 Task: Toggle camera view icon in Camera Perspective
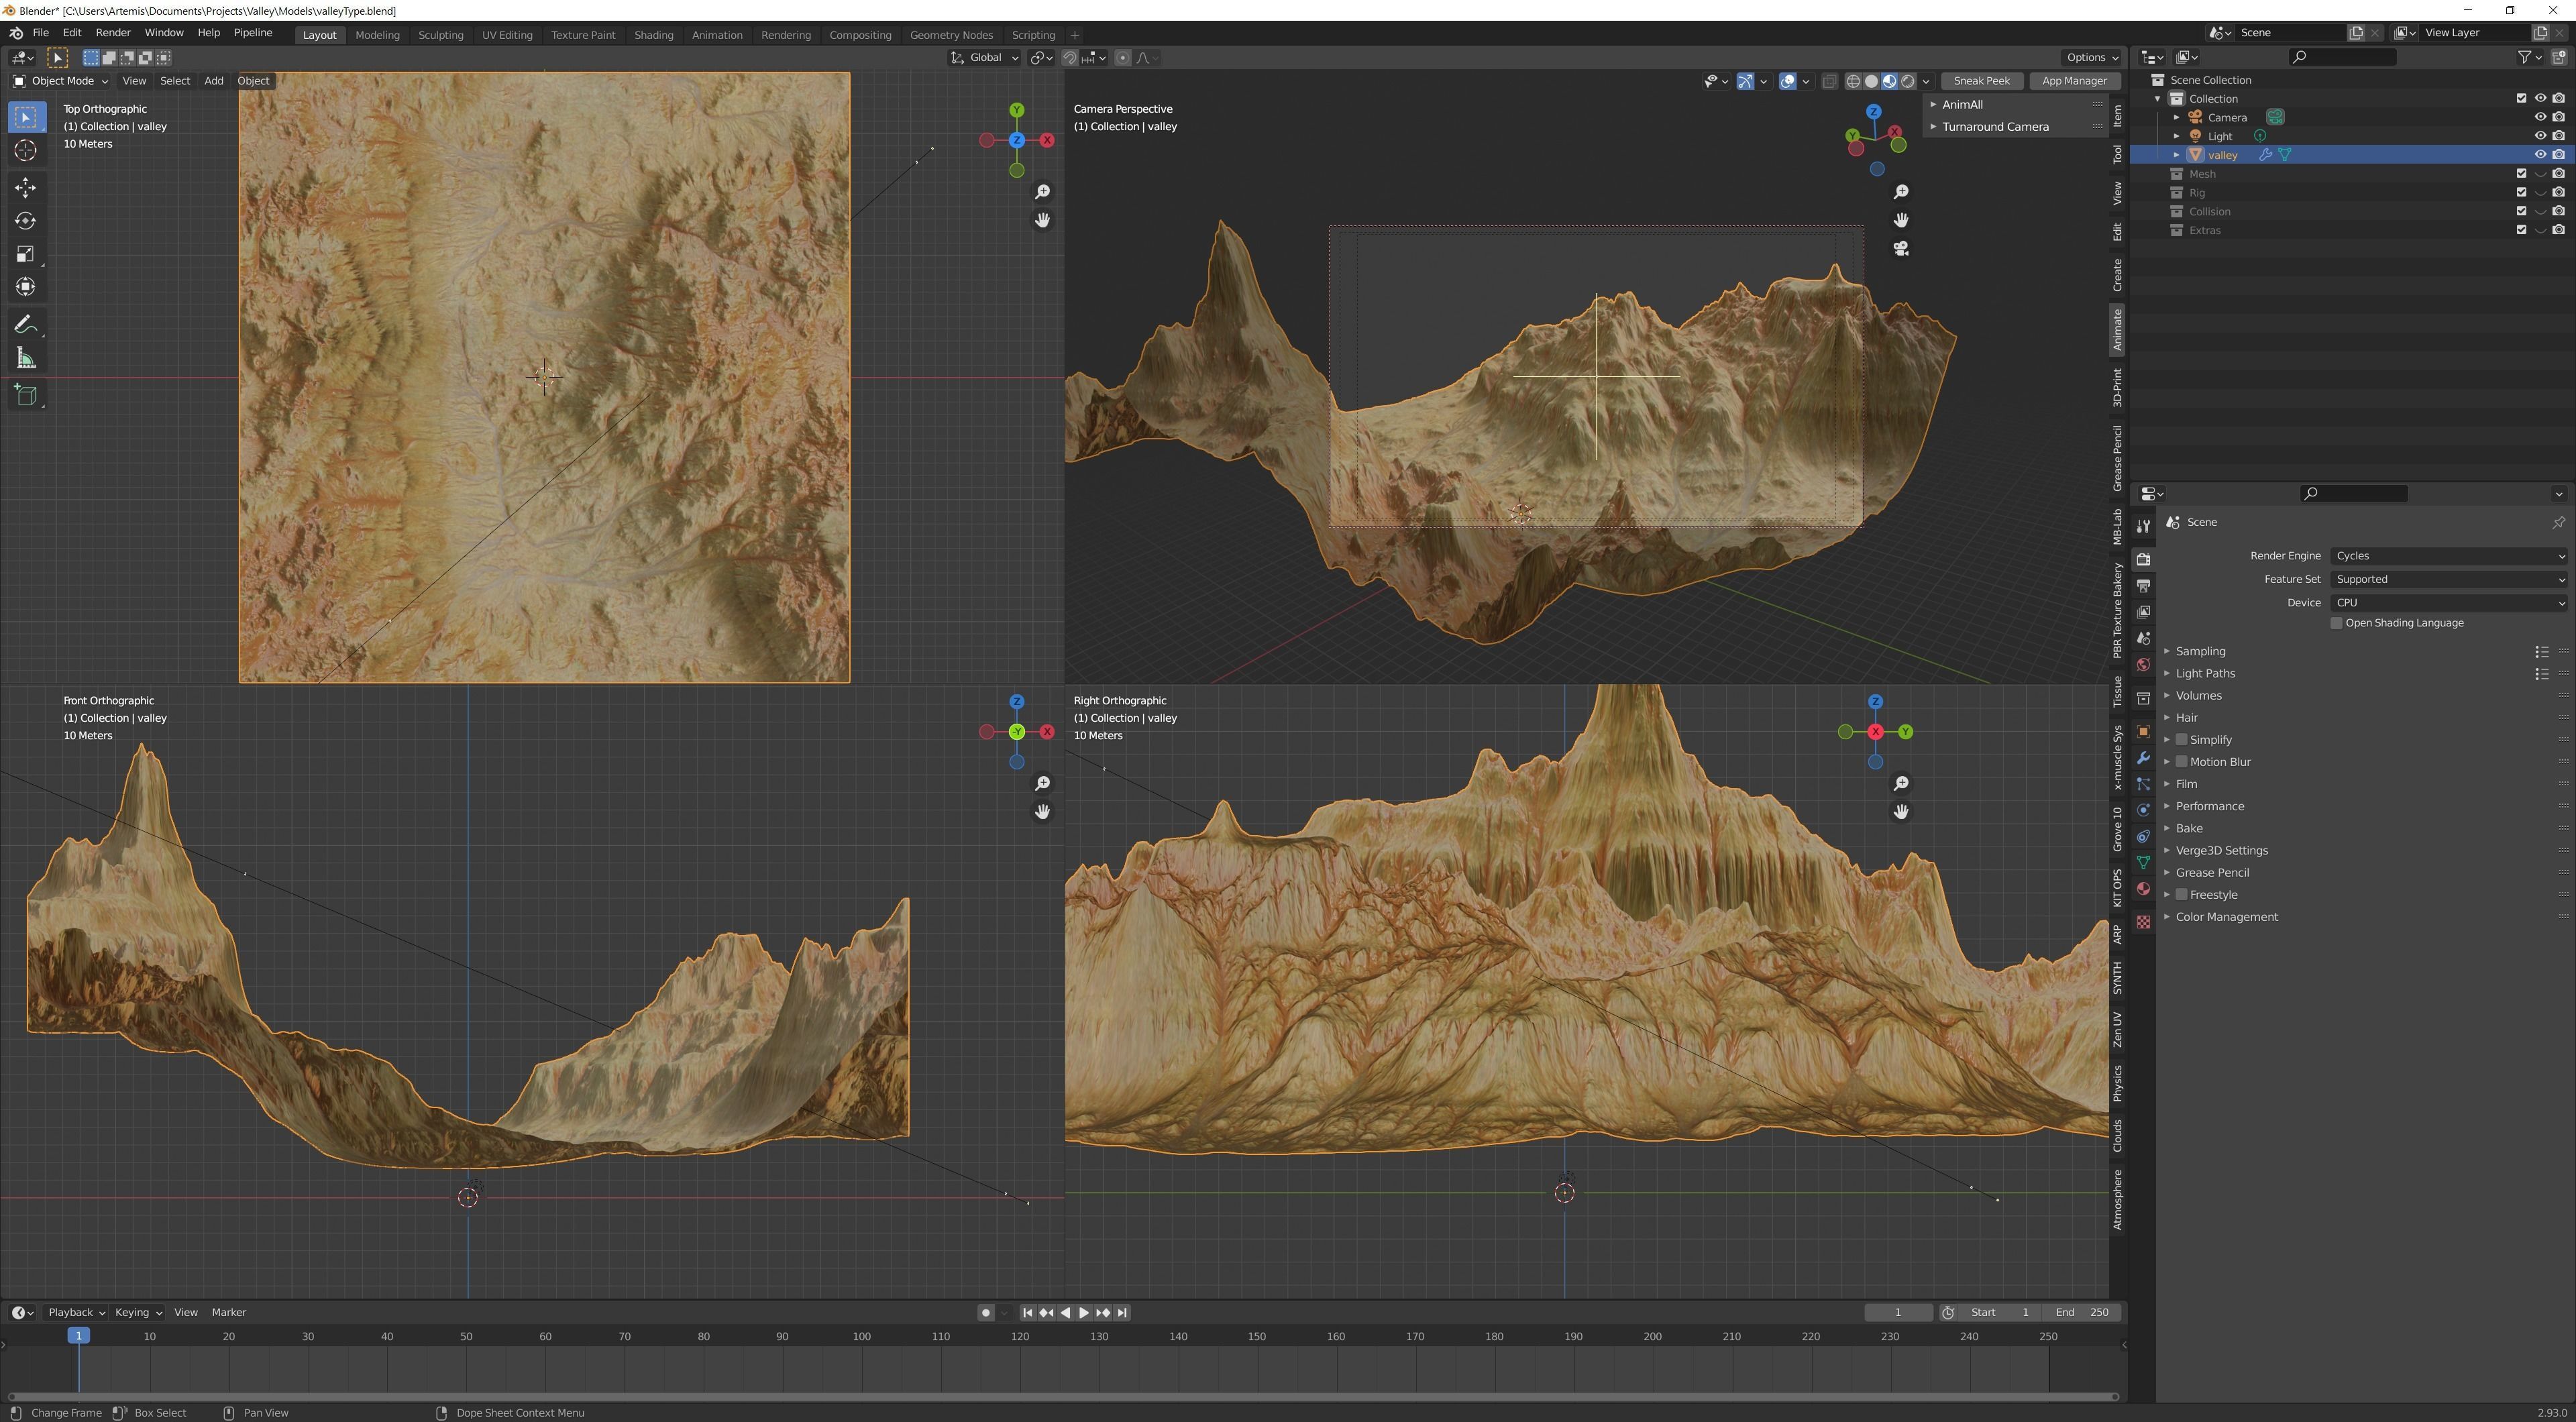1900,248
